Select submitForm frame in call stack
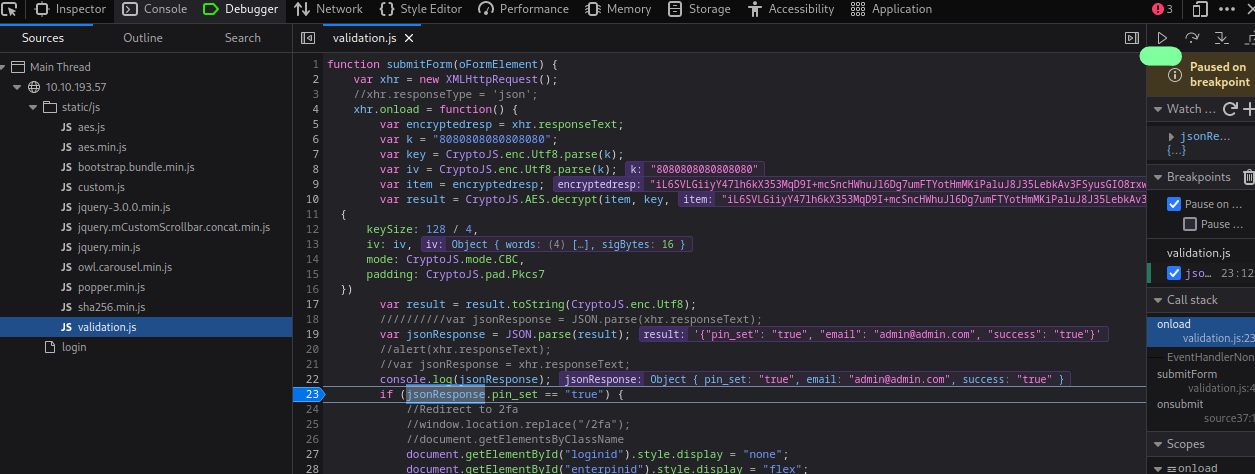The width and height of the screenshot is (1255, 474). point(1201,381)
